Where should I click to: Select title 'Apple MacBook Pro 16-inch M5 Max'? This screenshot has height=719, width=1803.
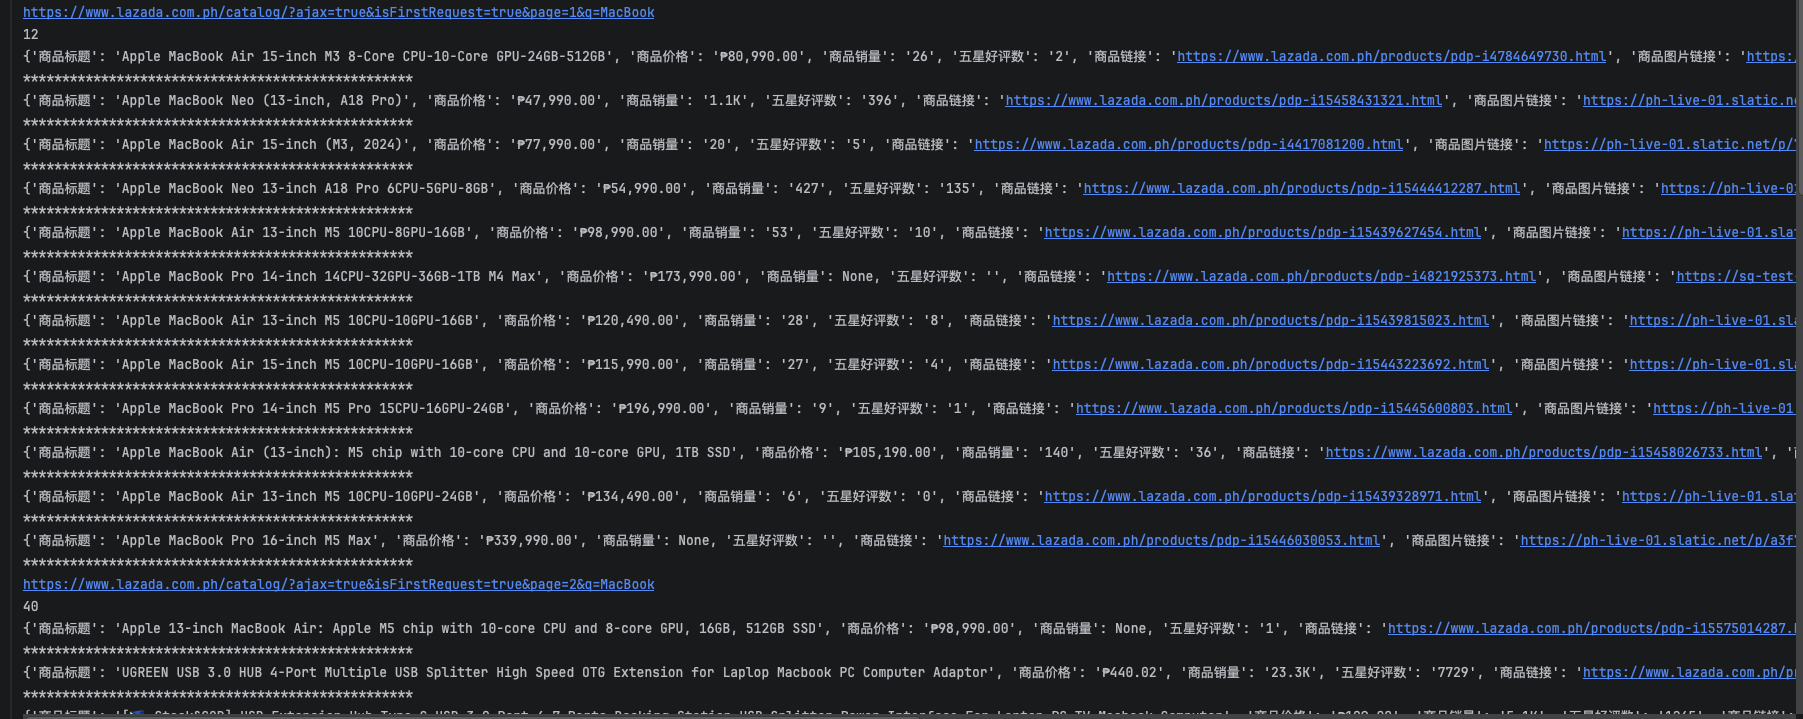click(246, 541)
